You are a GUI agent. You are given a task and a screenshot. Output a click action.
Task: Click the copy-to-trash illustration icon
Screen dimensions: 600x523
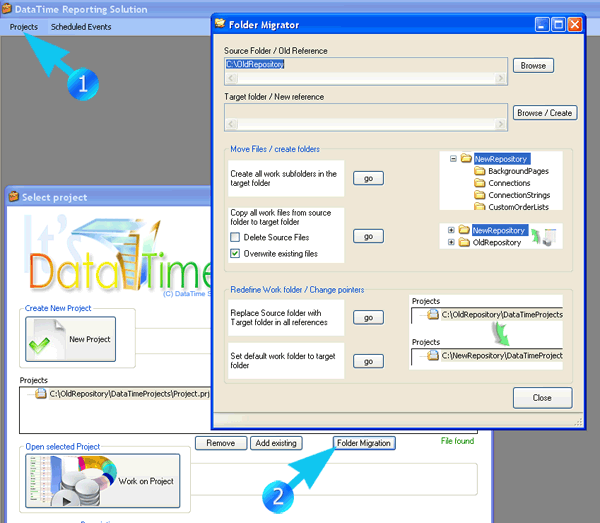click(543, 237)
